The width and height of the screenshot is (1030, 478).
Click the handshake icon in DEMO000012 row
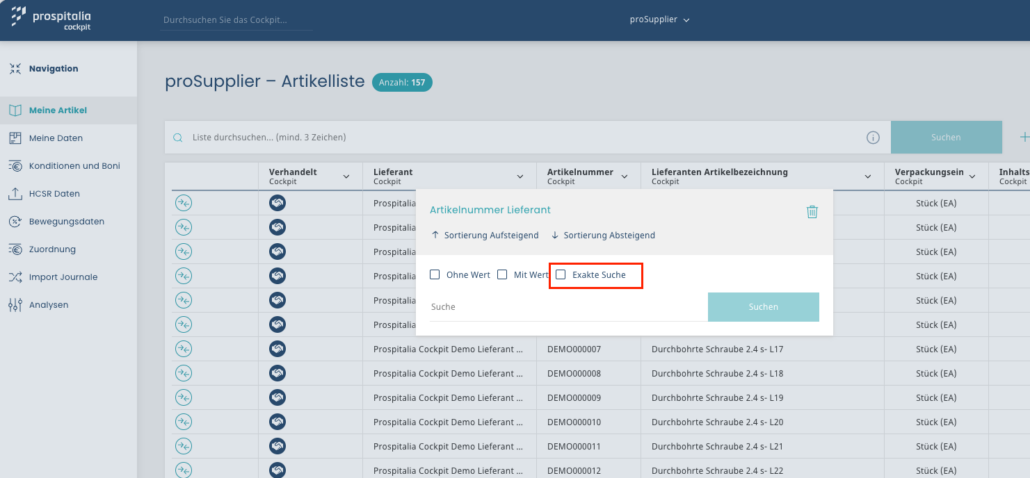pos(277,471)
